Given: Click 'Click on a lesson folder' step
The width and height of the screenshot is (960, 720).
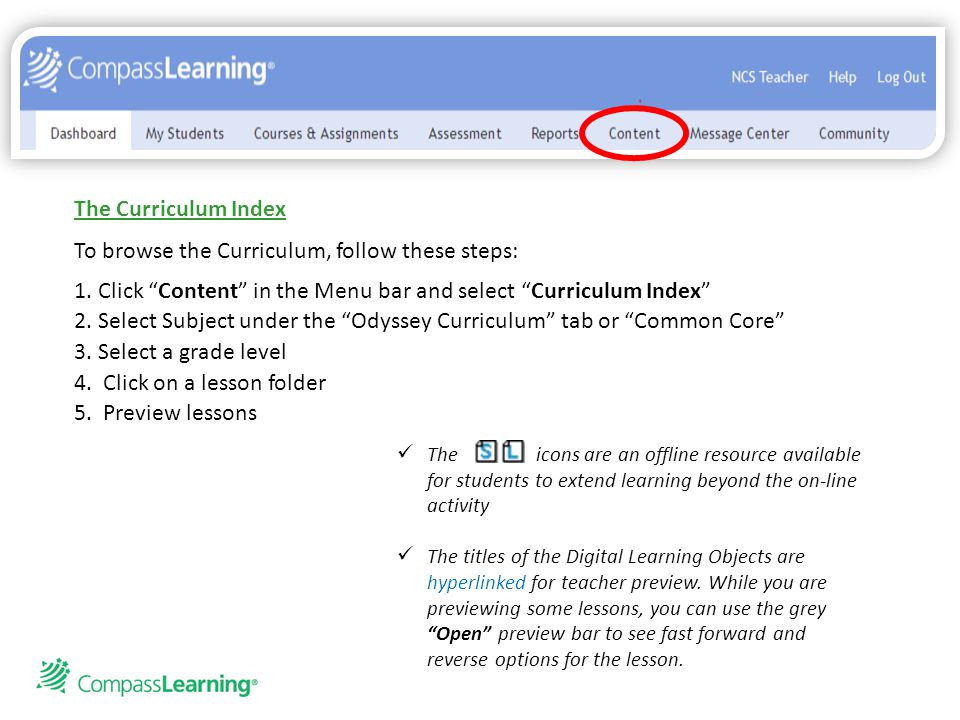Looking at the screenshot, I should (214, 382).
